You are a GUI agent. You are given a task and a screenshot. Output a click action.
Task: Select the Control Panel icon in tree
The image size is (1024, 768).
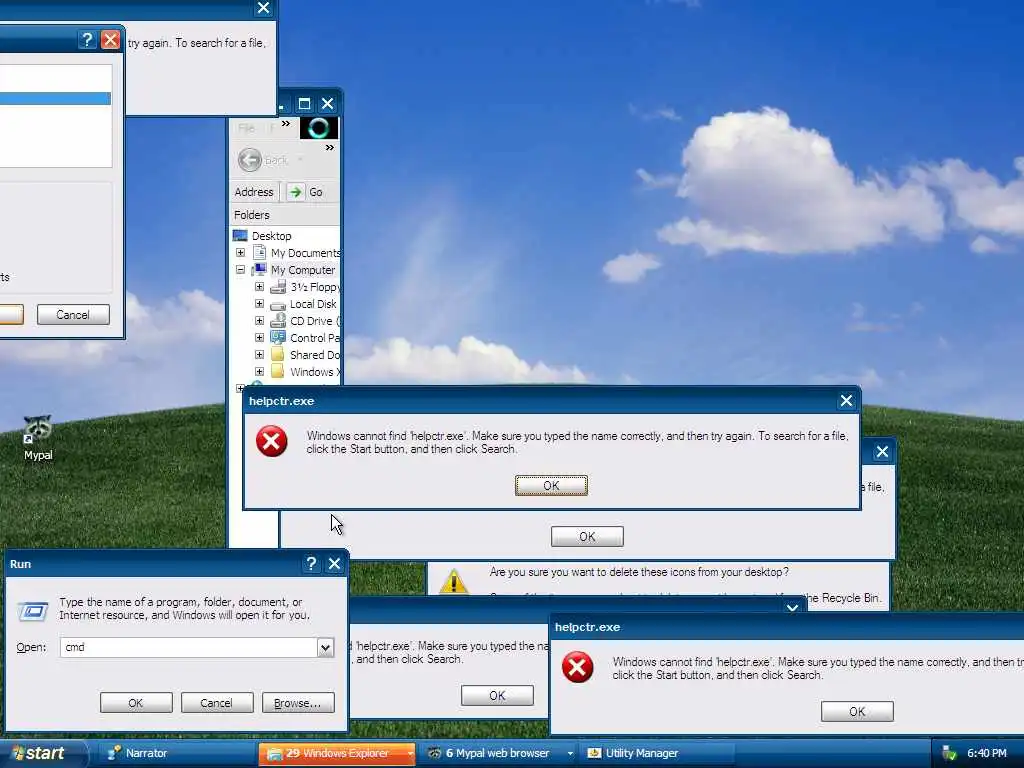(278, 338)
